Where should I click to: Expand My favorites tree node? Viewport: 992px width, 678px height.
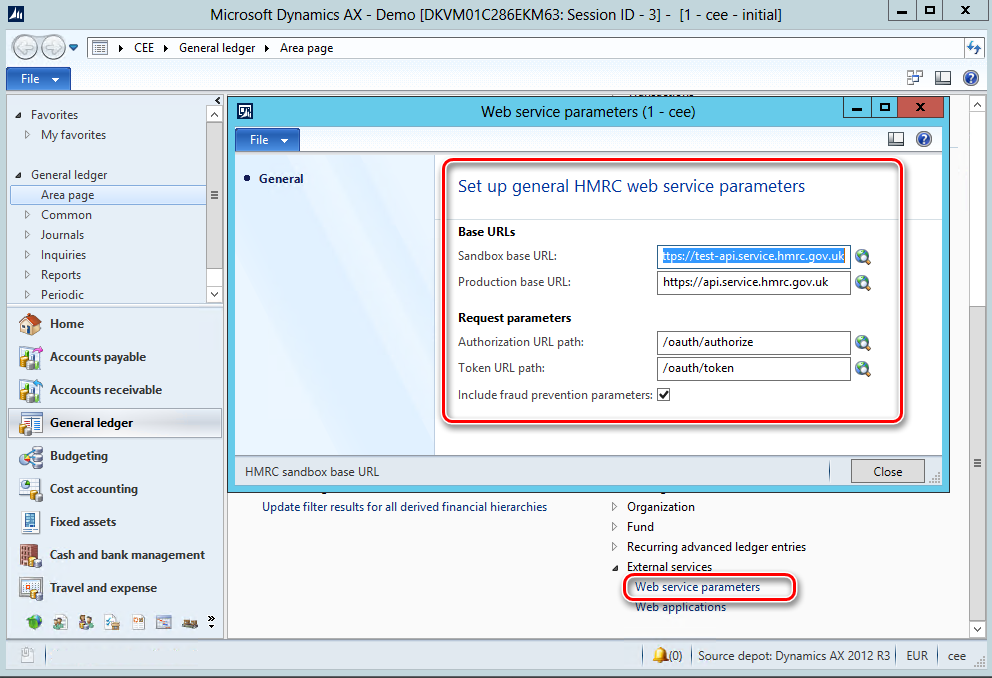click(x=27, y=135)
